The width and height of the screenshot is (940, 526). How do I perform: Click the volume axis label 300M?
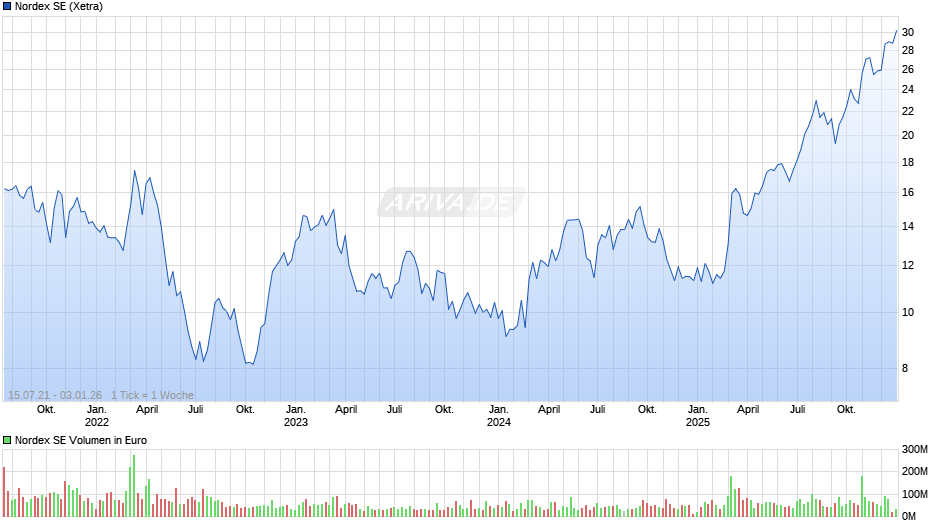pyautogui.click(x=915, y=450)
